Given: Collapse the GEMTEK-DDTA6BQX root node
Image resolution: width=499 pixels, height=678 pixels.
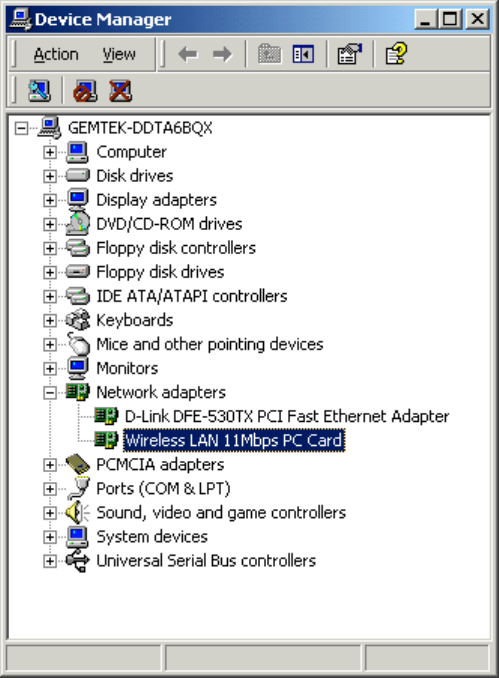Looking at the screenshot, I should point(21,128).
